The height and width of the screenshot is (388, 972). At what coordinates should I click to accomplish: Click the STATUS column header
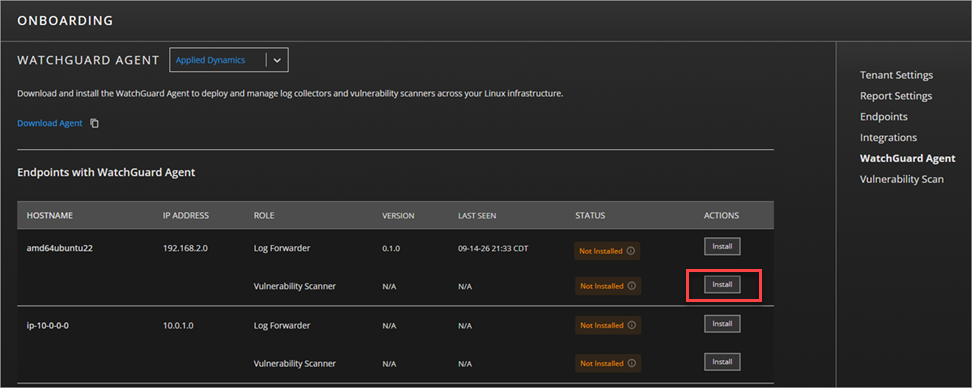pos(590,216)
